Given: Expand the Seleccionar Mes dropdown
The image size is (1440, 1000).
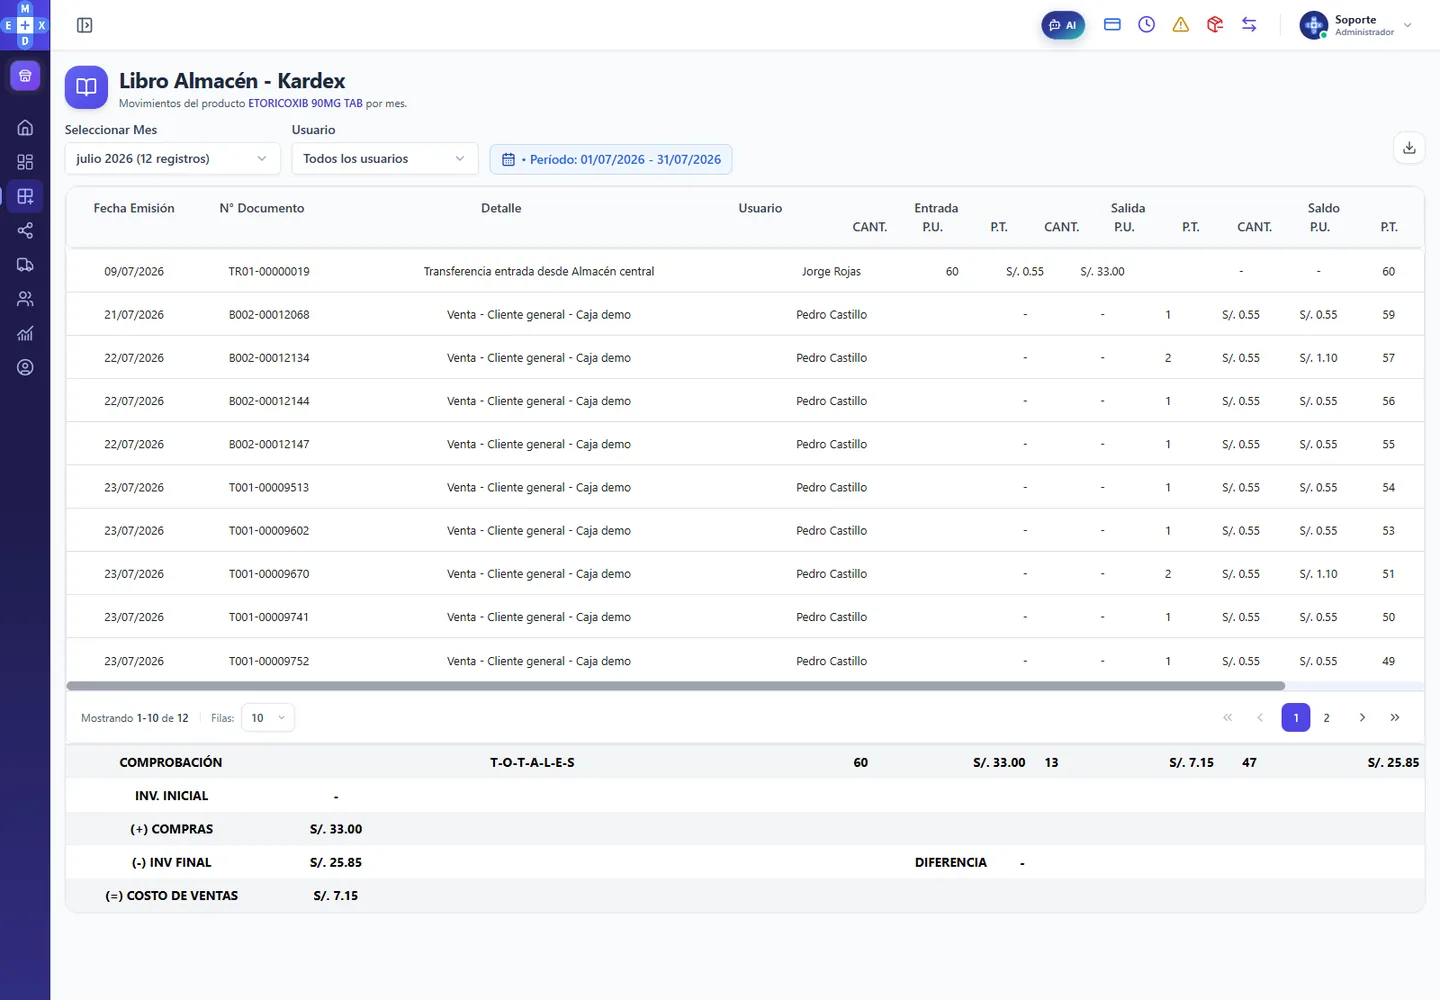Looking at the screenshot, I should [172, 159].
